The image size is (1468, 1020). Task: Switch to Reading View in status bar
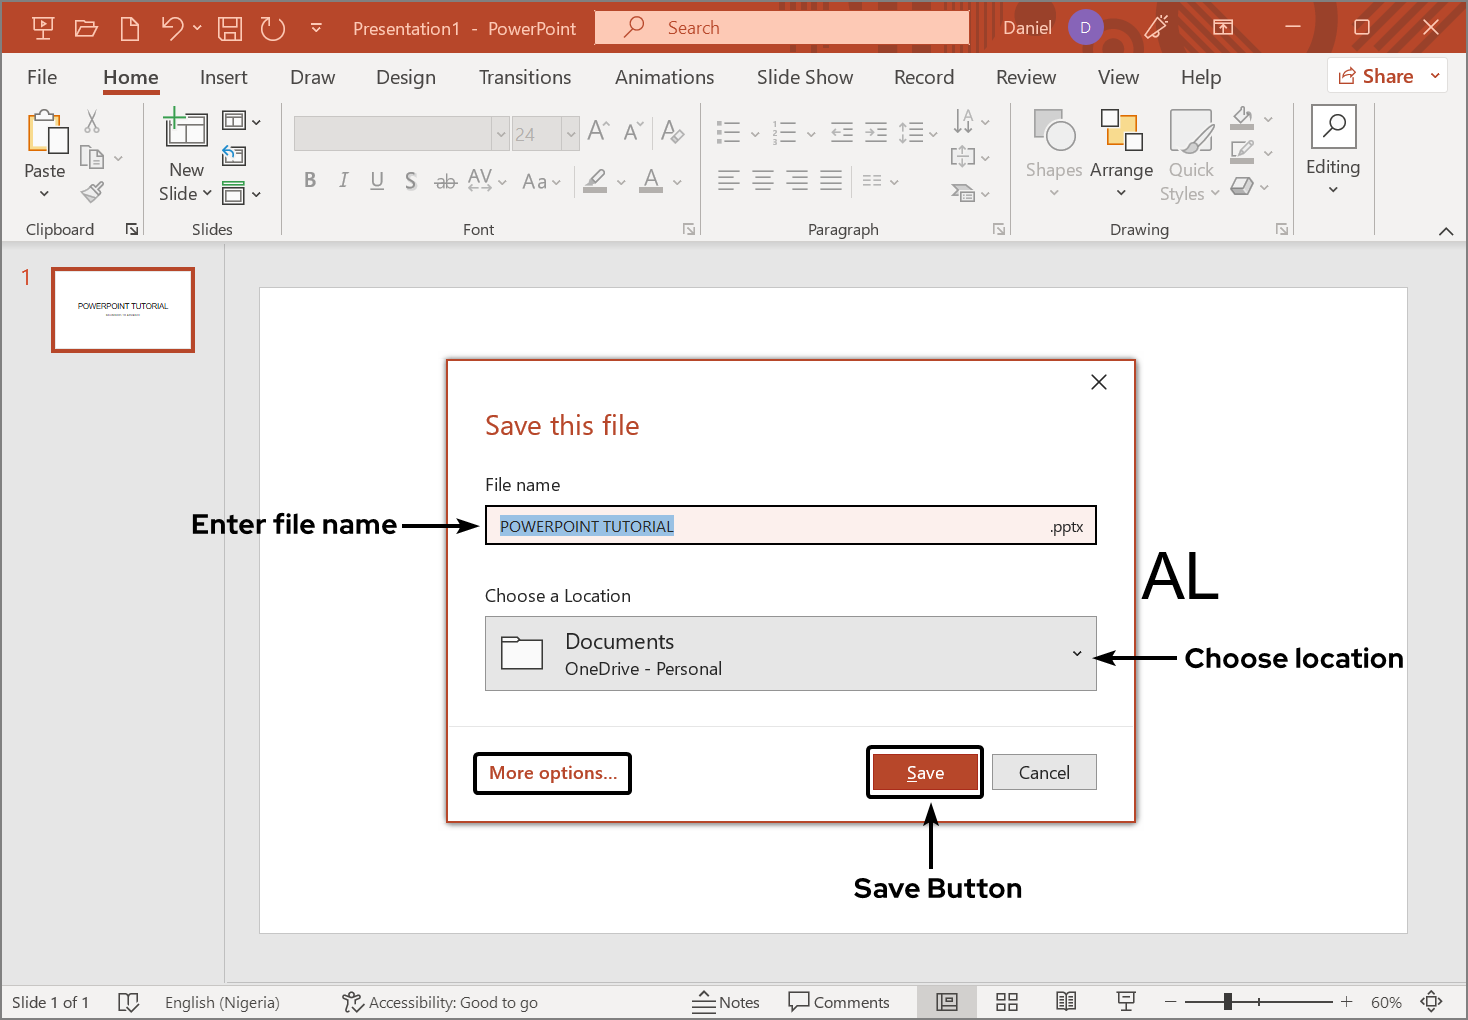click(x=1066, y=1002)
